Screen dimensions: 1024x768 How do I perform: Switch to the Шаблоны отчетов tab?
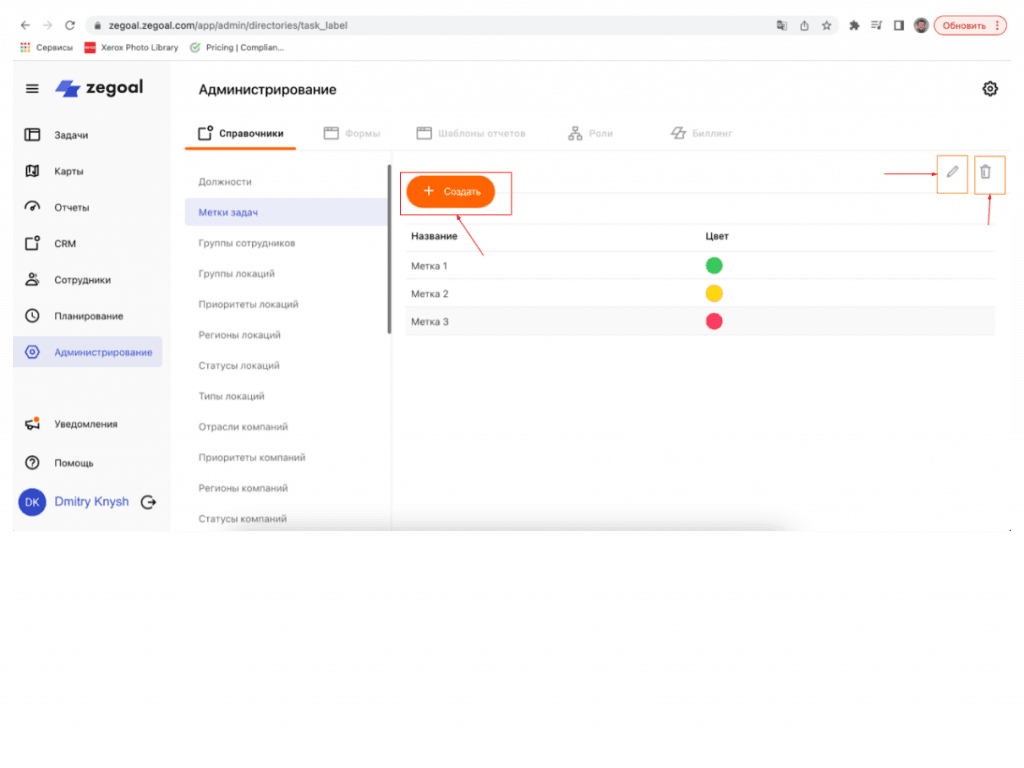(x=470, y=133)
